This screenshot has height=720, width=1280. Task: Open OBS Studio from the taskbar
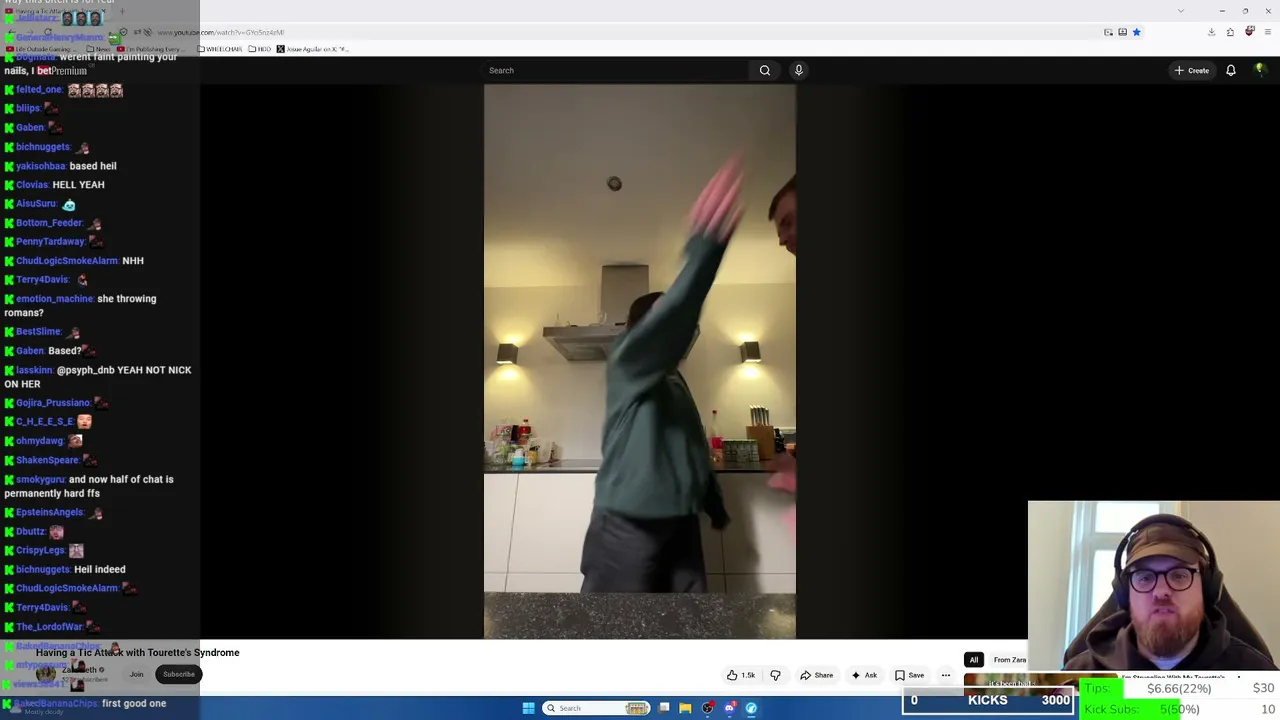point(708,708)
